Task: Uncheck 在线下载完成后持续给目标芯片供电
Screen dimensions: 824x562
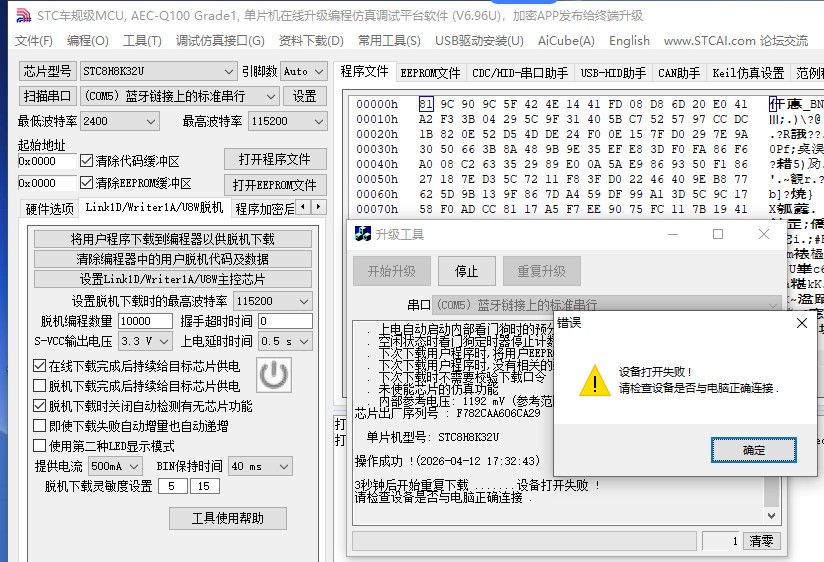Action: coord(39,366)
